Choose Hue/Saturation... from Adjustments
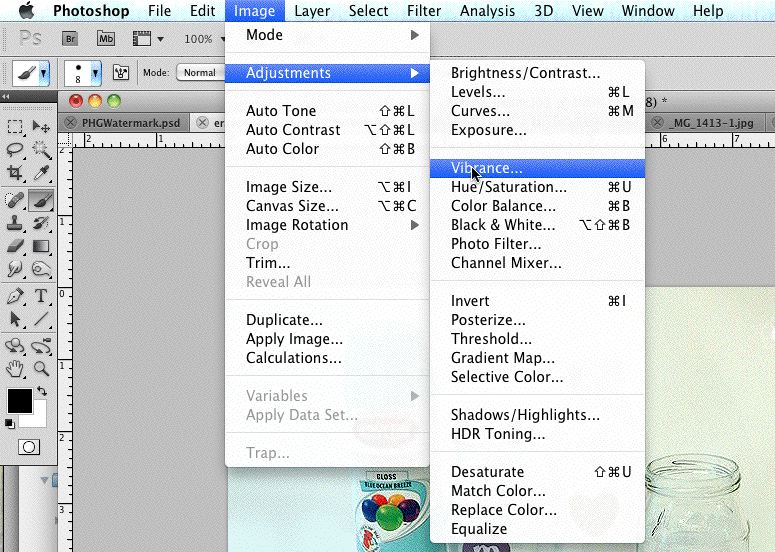The width and height of the screenshot is (775, 552). point(537,187)
